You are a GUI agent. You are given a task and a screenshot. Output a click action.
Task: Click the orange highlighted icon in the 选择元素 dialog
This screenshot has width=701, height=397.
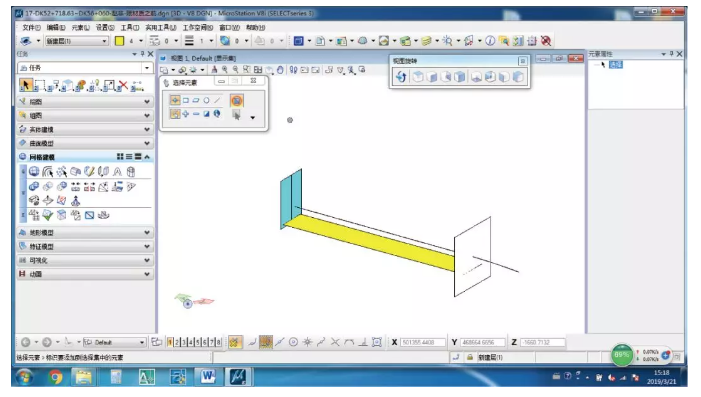tap(236, 100)
